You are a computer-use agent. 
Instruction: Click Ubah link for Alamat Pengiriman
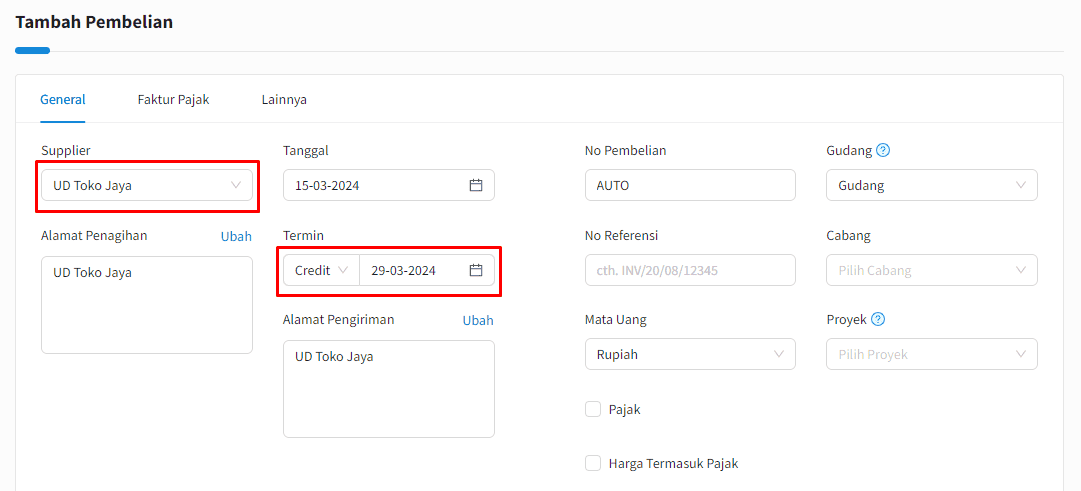[478, 321]
